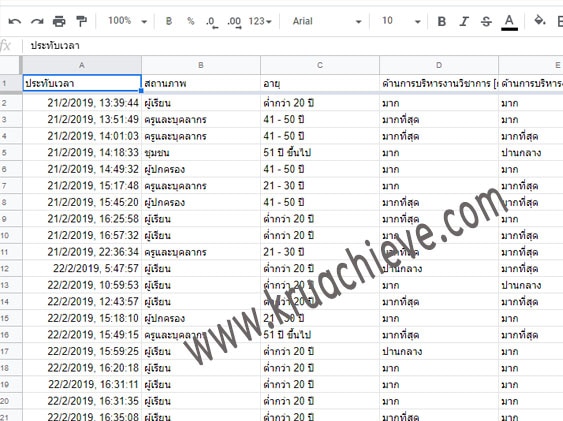The height and width of the screenshot is (421, 563).
Task: Click header cell 'อายุ'
Action: [320, 83]
